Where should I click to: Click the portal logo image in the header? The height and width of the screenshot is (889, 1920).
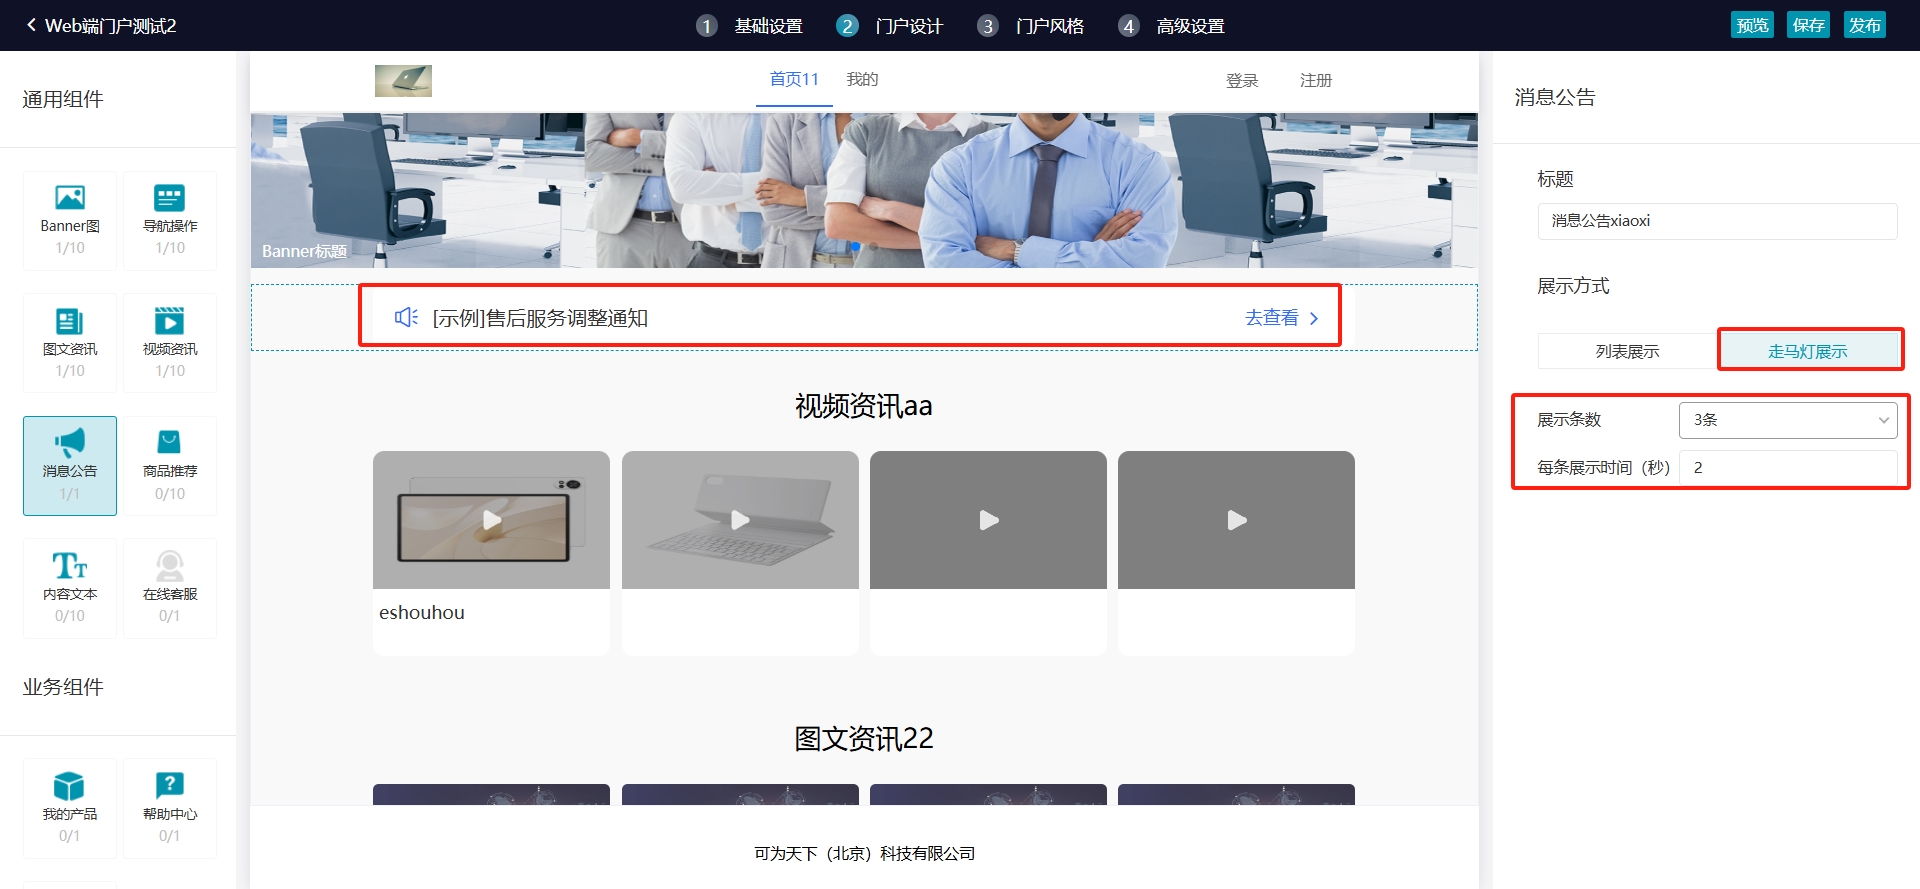(403, 80)
